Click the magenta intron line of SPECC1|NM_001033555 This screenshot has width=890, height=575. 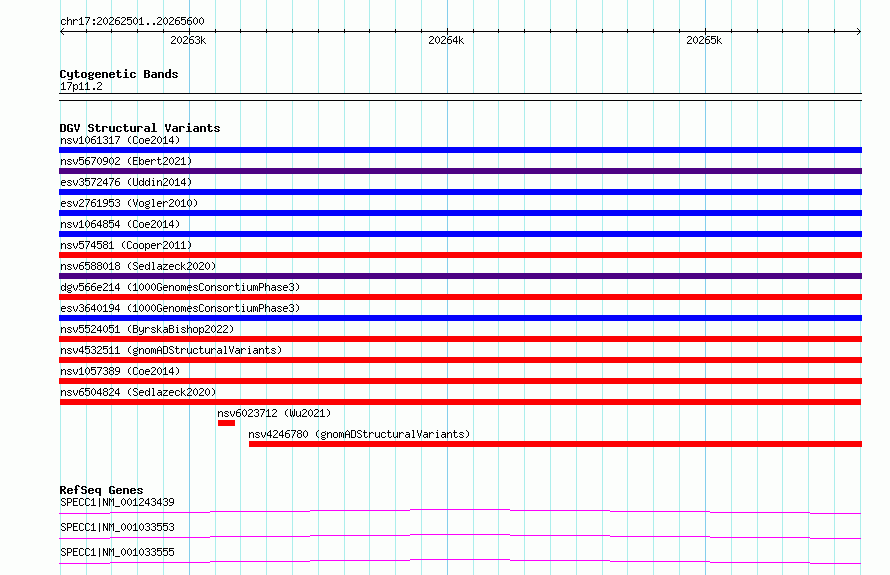460,561
